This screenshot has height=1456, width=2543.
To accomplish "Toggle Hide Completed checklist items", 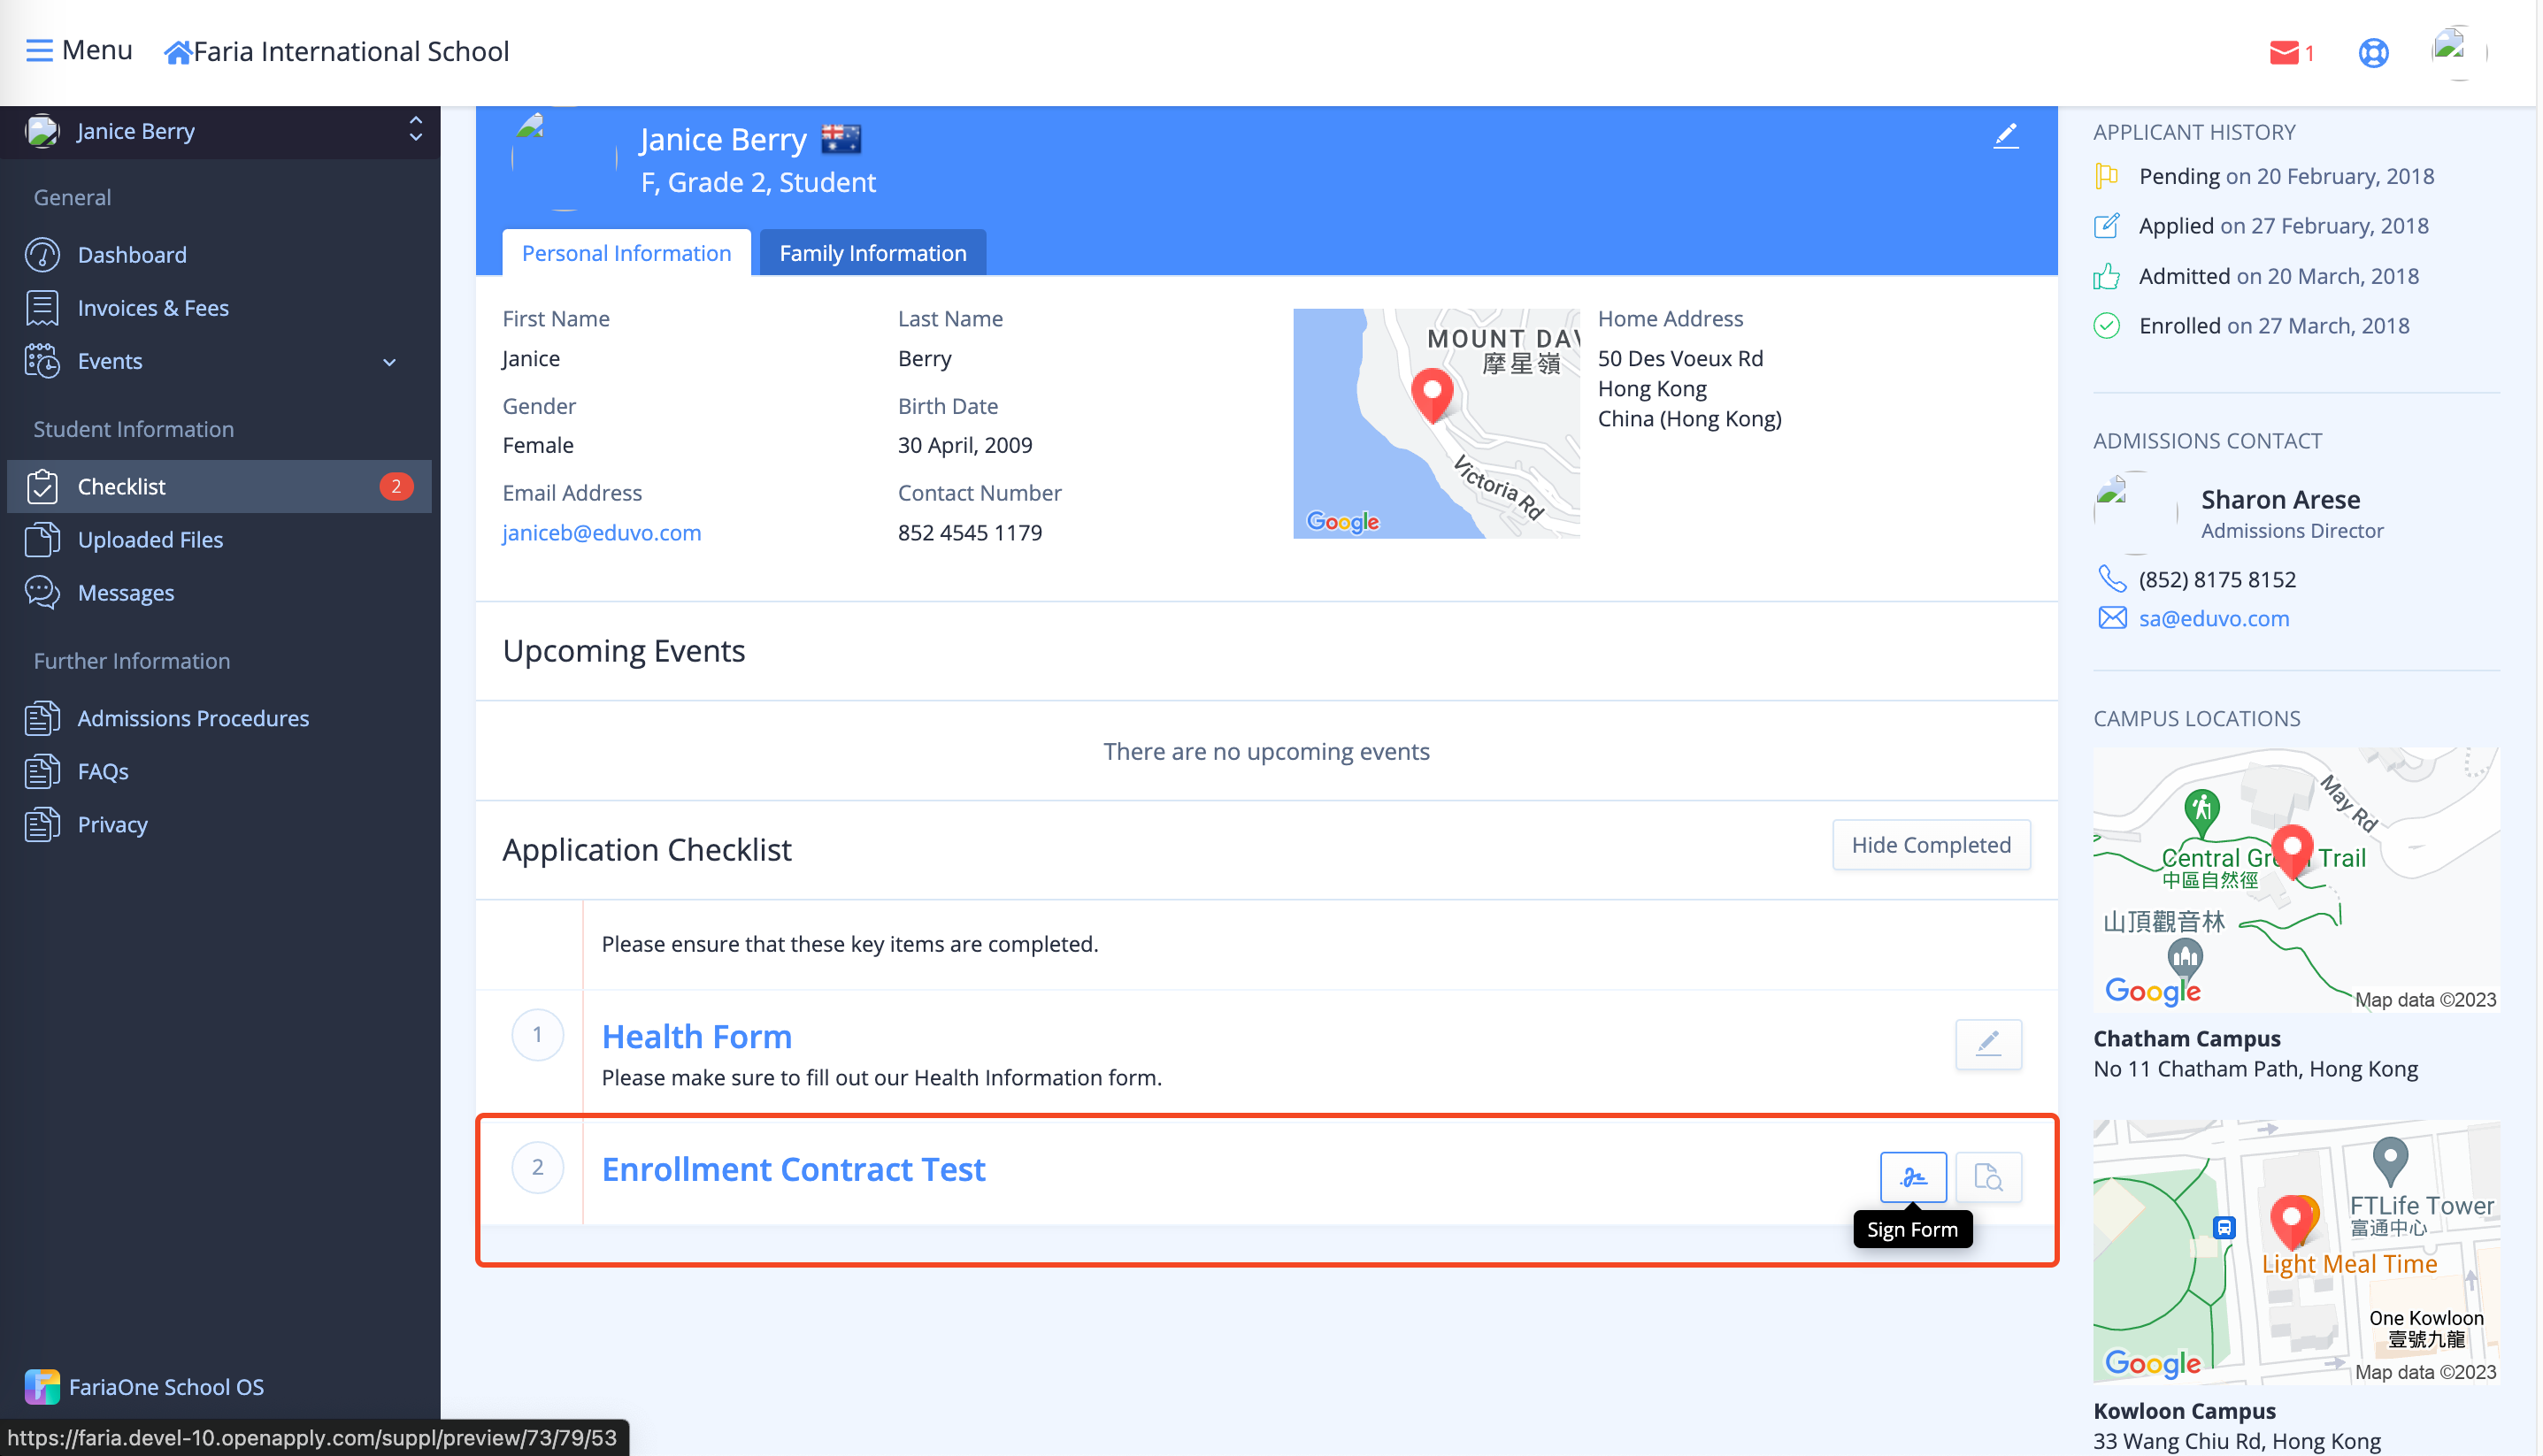I will pyautogui.click(x=1930, y=844).
